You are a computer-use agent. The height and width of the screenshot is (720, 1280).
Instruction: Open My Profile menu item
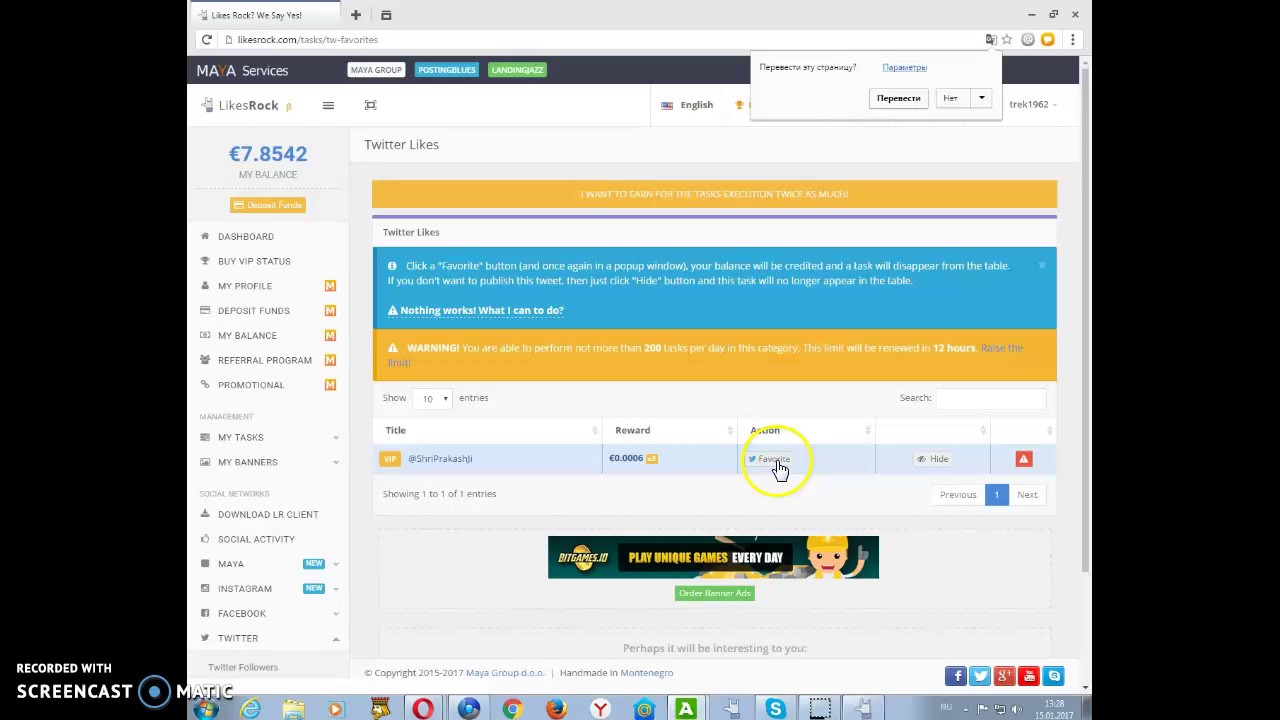click(245, 286)
